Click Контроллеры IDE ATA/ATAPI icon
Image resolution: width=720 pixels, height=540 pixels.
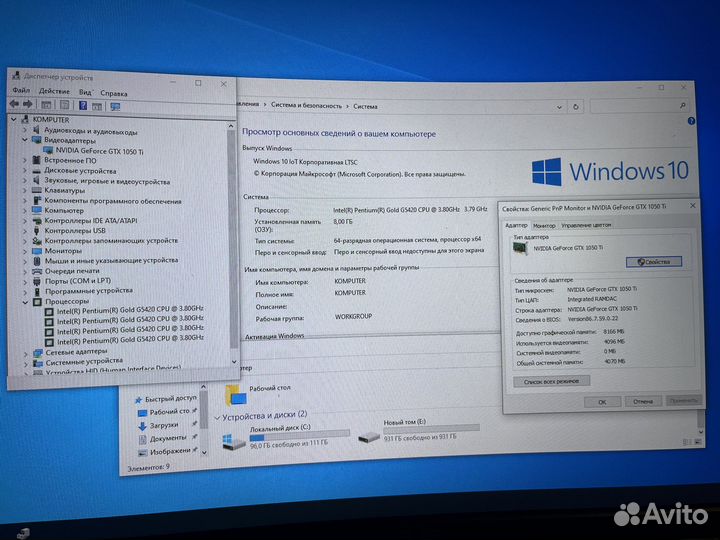point(37,220)
